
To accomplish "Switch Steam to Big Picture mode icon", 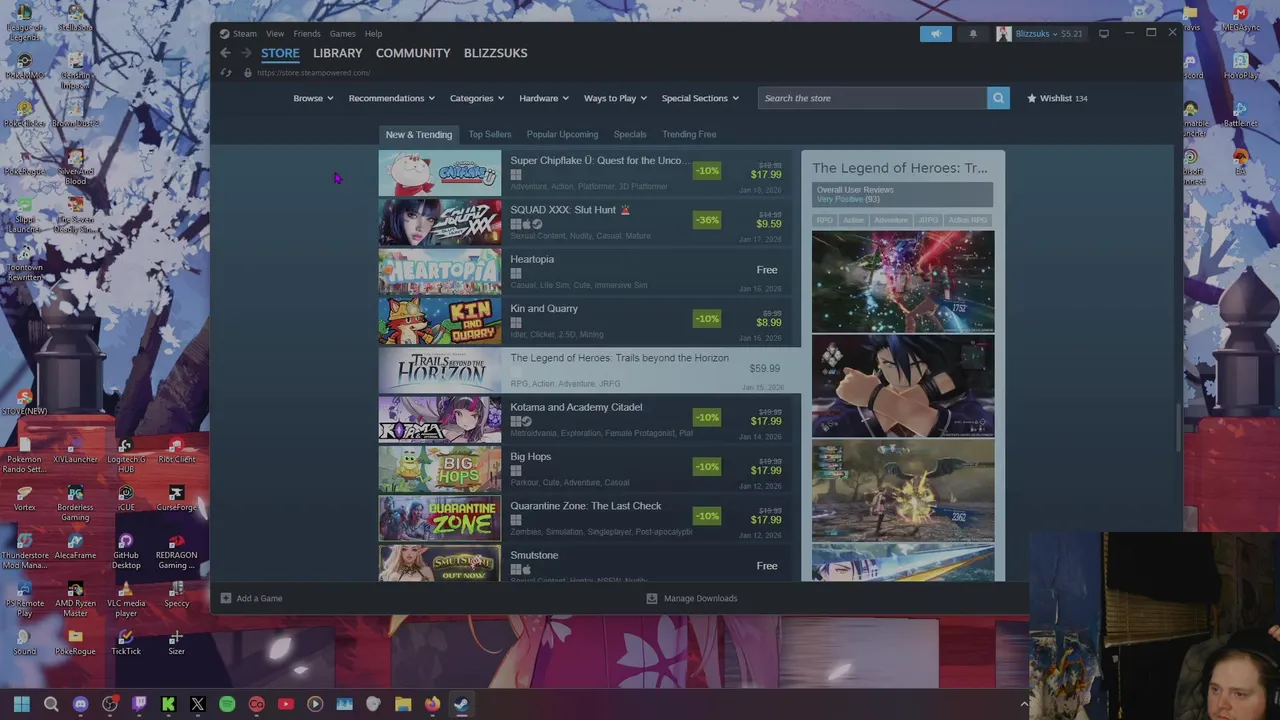I will pyautogui.click(x=1104, y=33).
